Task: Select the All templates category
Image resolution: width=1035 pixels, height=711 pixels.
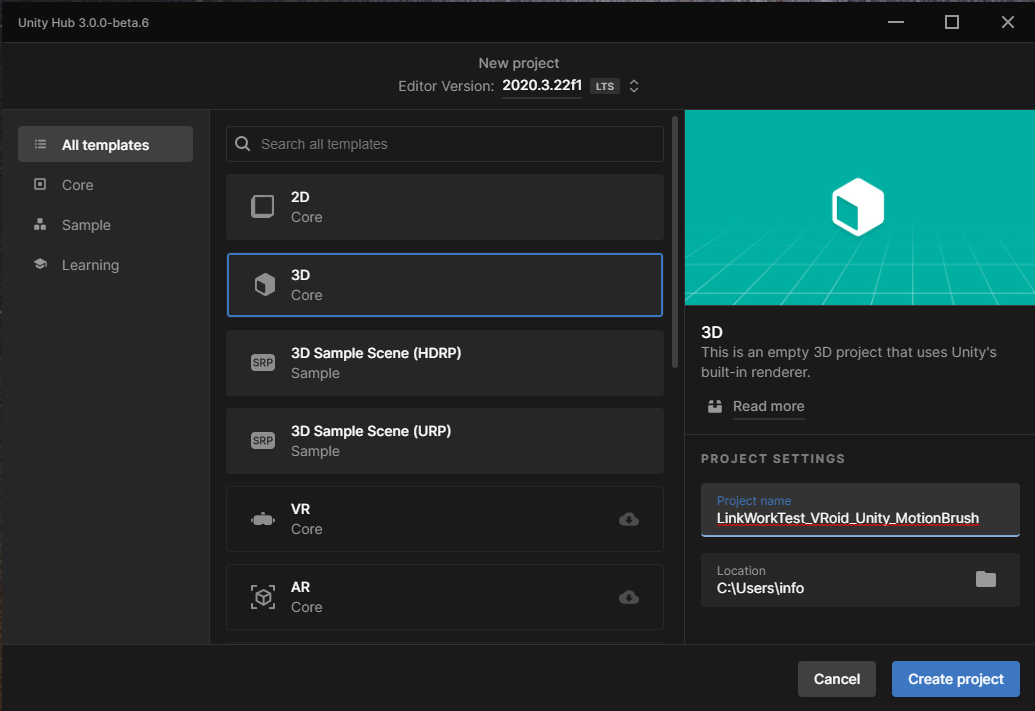Action: tap(105, 145)
